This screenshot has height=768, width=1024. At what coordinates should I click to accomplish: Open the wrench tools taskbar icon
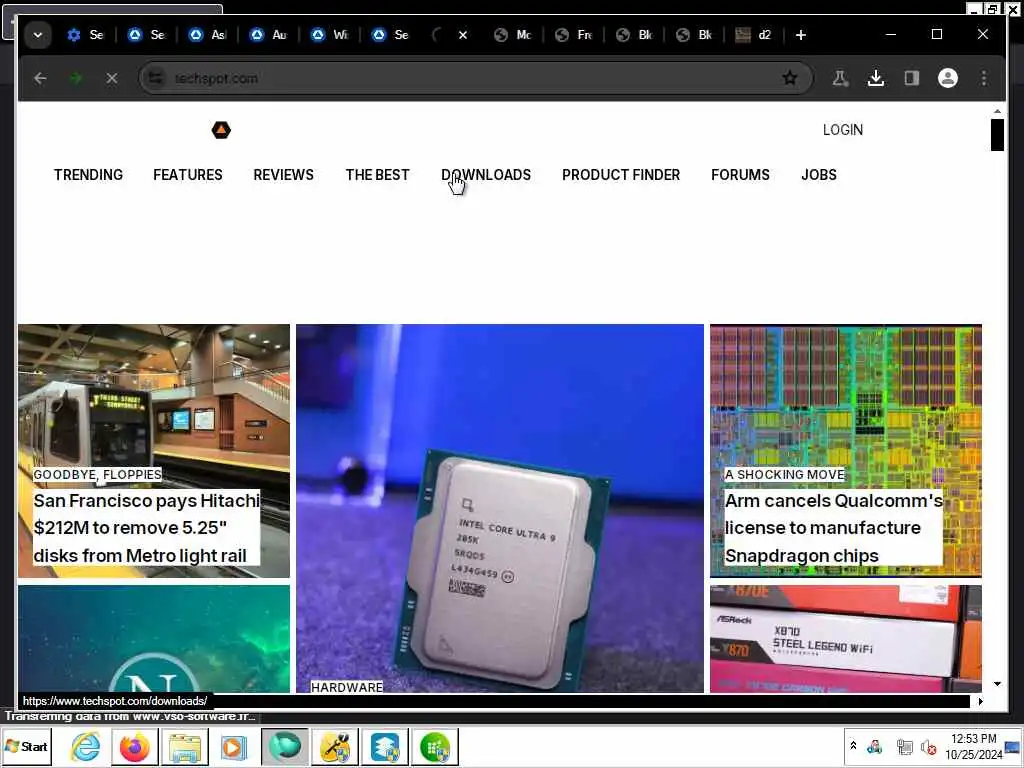pos(335,746)
